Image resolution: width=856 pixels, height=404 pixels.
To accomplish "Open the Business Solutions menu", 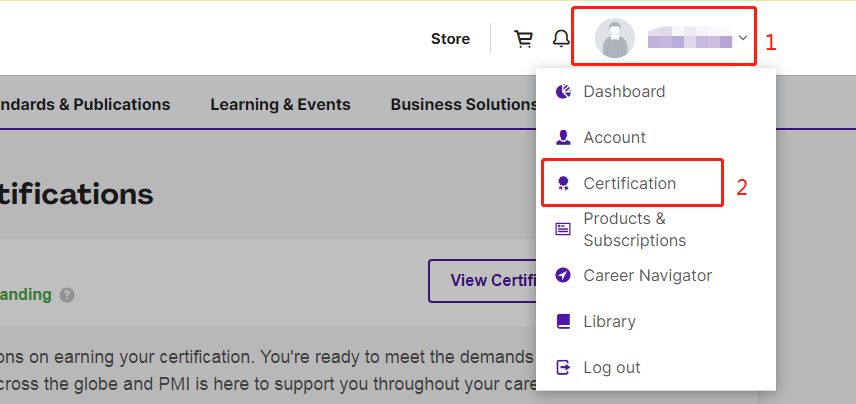I will point(463,104).
